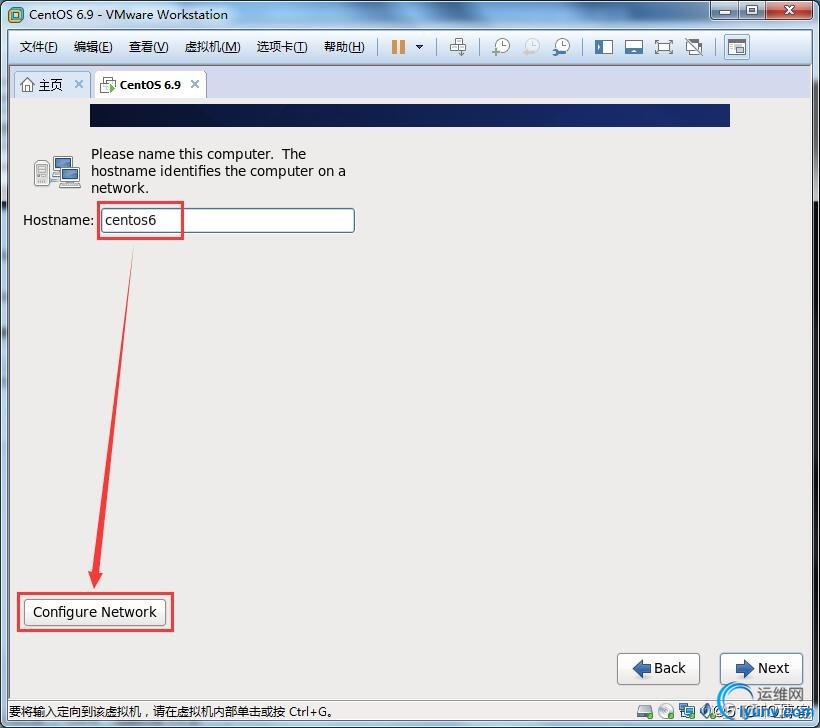Toggle the thumbnail bar view
Viewport: 820px width, 728px height.
[x=634, y=47]
